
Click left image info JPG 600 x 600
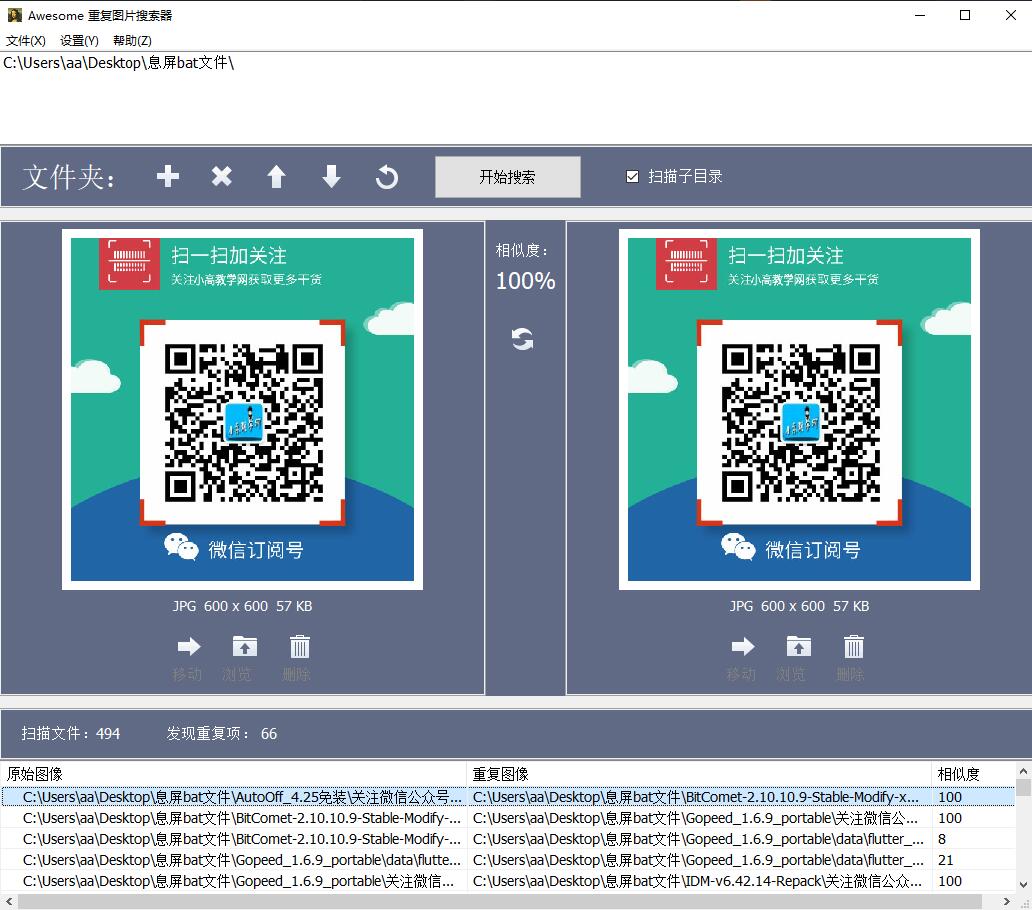(x=242, y=606)
